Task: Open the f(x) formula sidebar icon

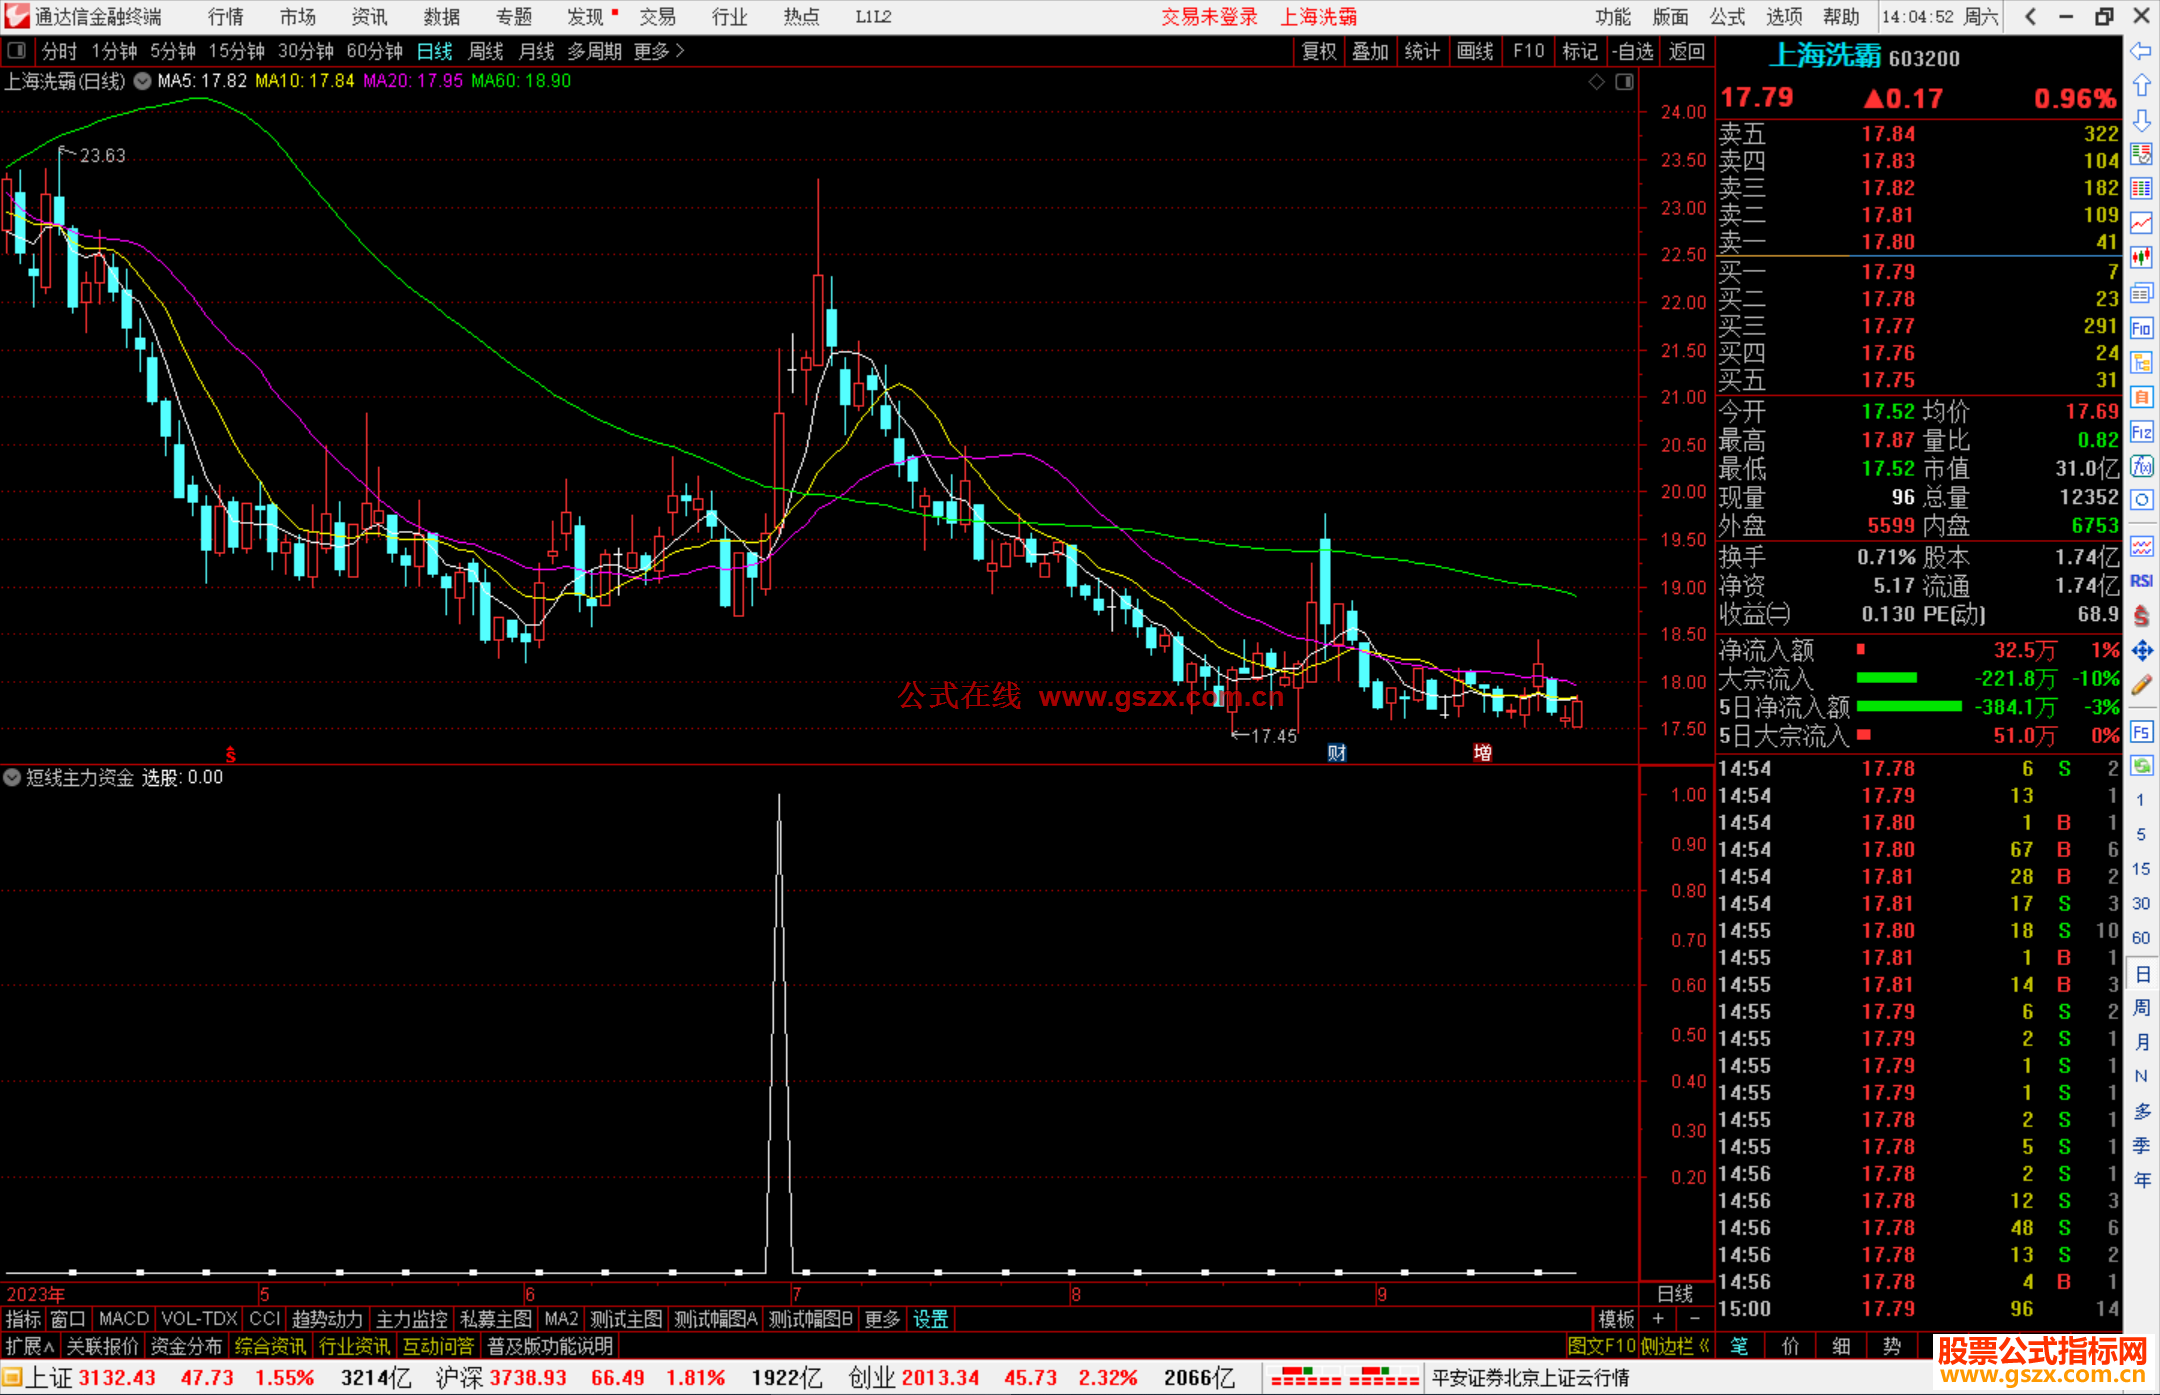Action: pyautogui.click(x=2141, y=466)
